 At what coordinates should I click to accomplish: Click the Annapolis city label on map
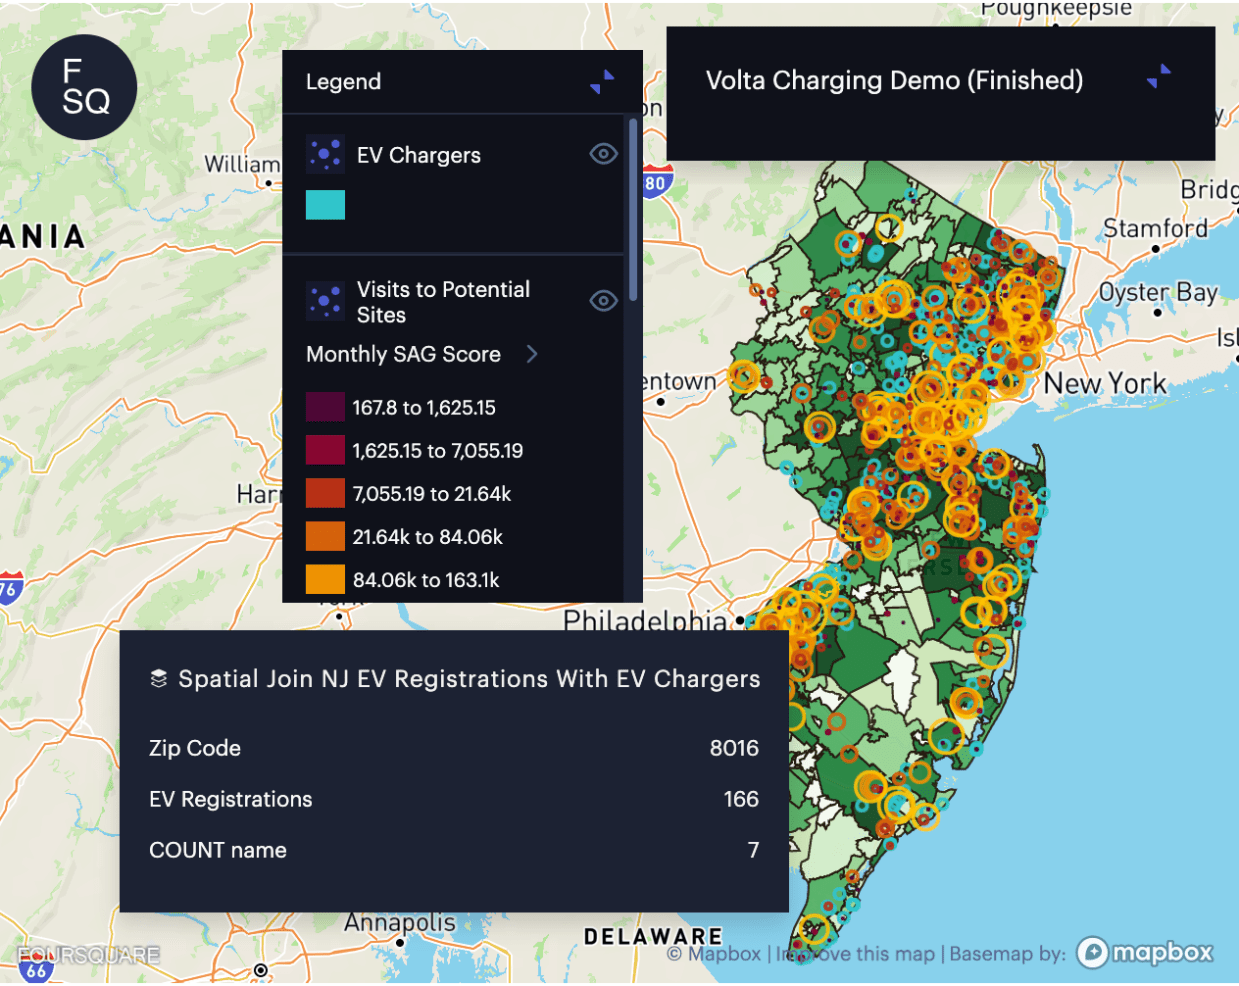click(x=400, y=922)
